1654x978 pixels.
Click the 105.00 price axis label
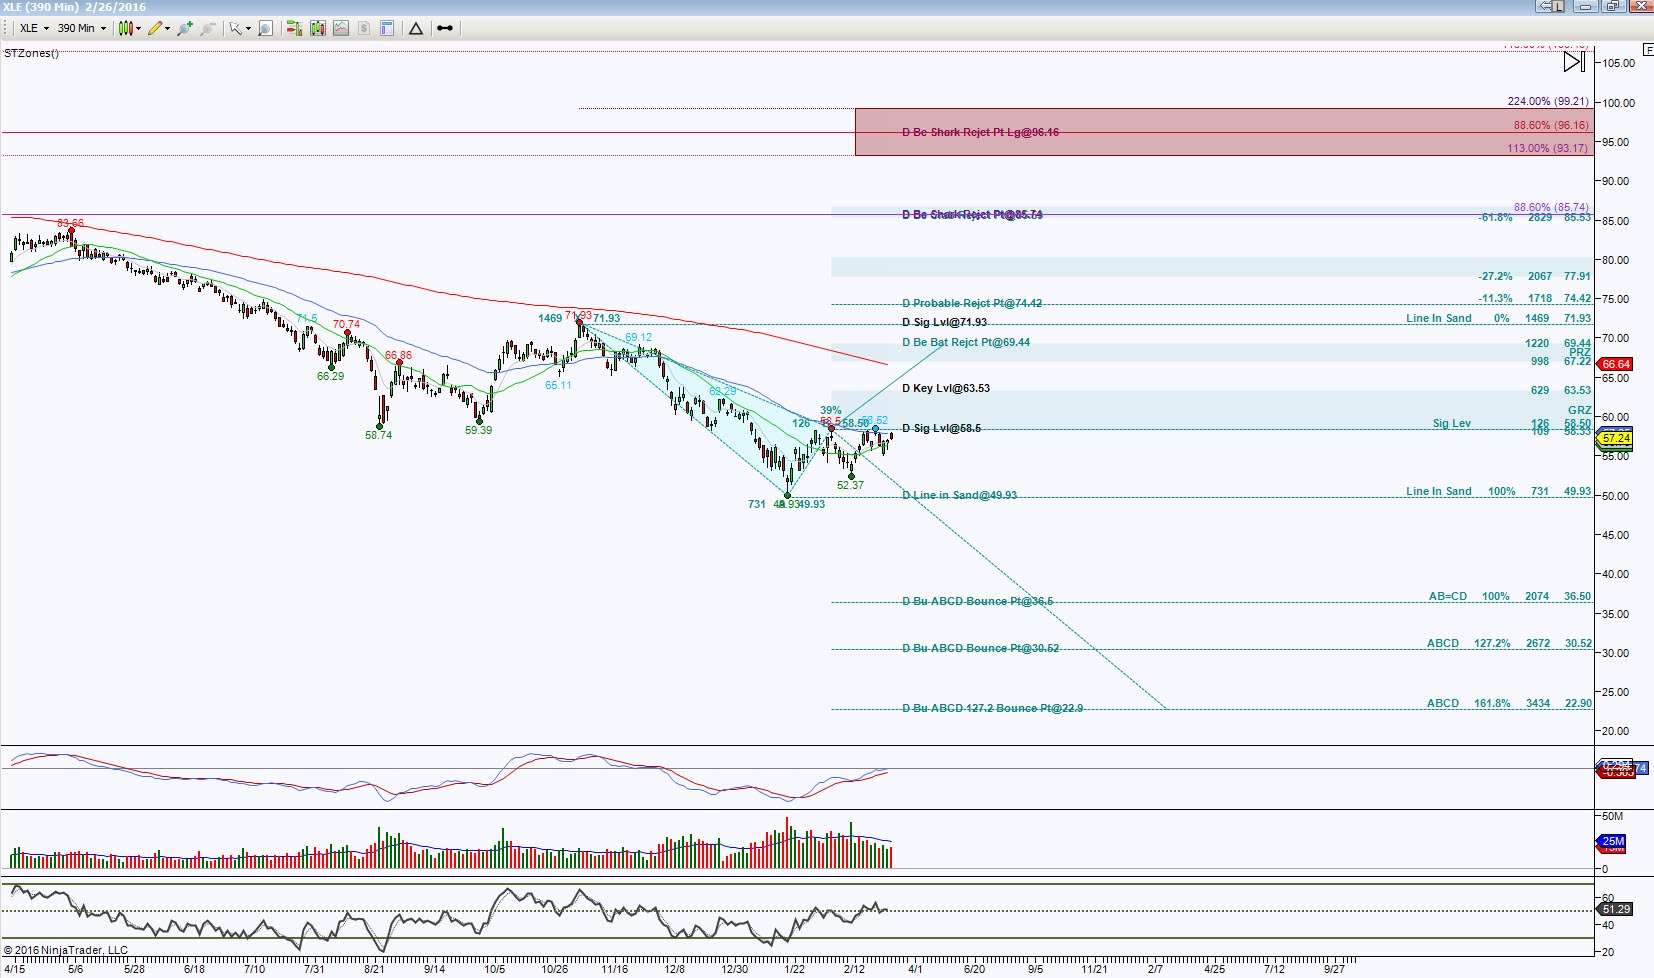coord(1618,63)
